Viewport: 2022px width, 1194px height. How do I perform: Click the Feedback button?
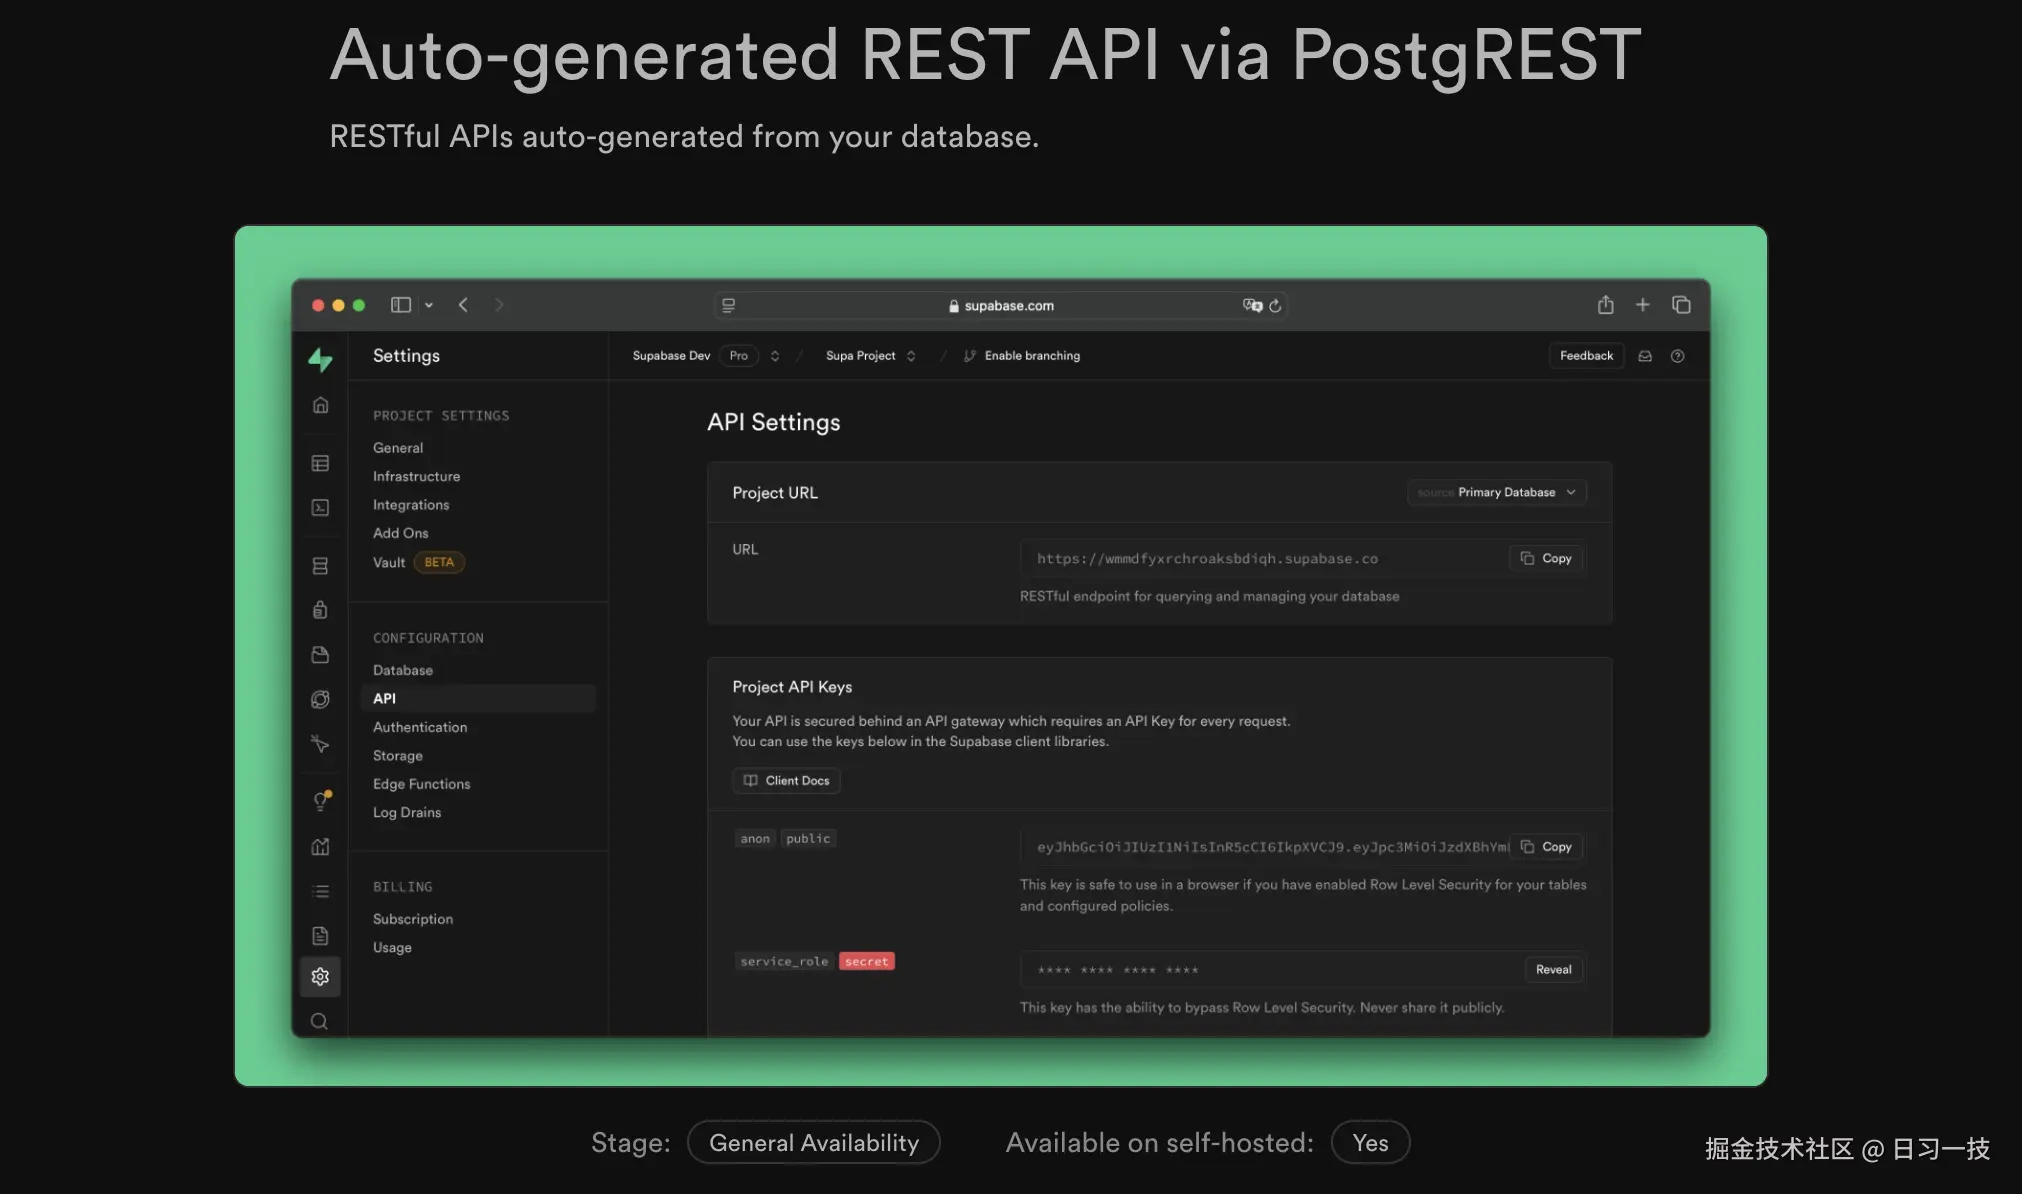(1586, 356)
